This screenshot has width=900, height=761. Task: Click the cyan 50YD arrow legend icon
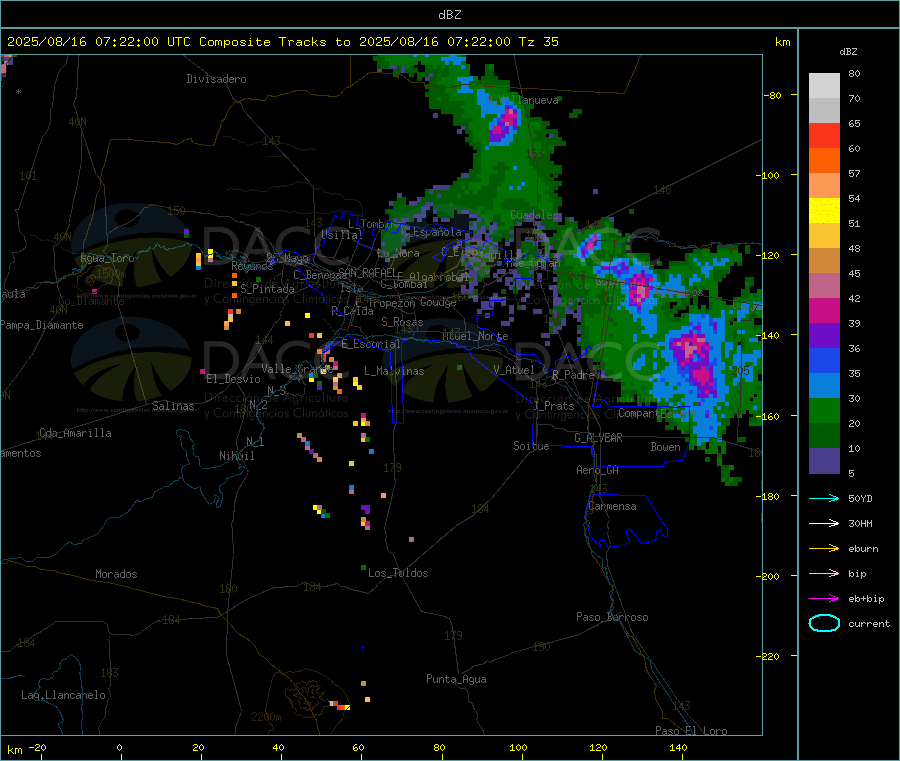824,498
